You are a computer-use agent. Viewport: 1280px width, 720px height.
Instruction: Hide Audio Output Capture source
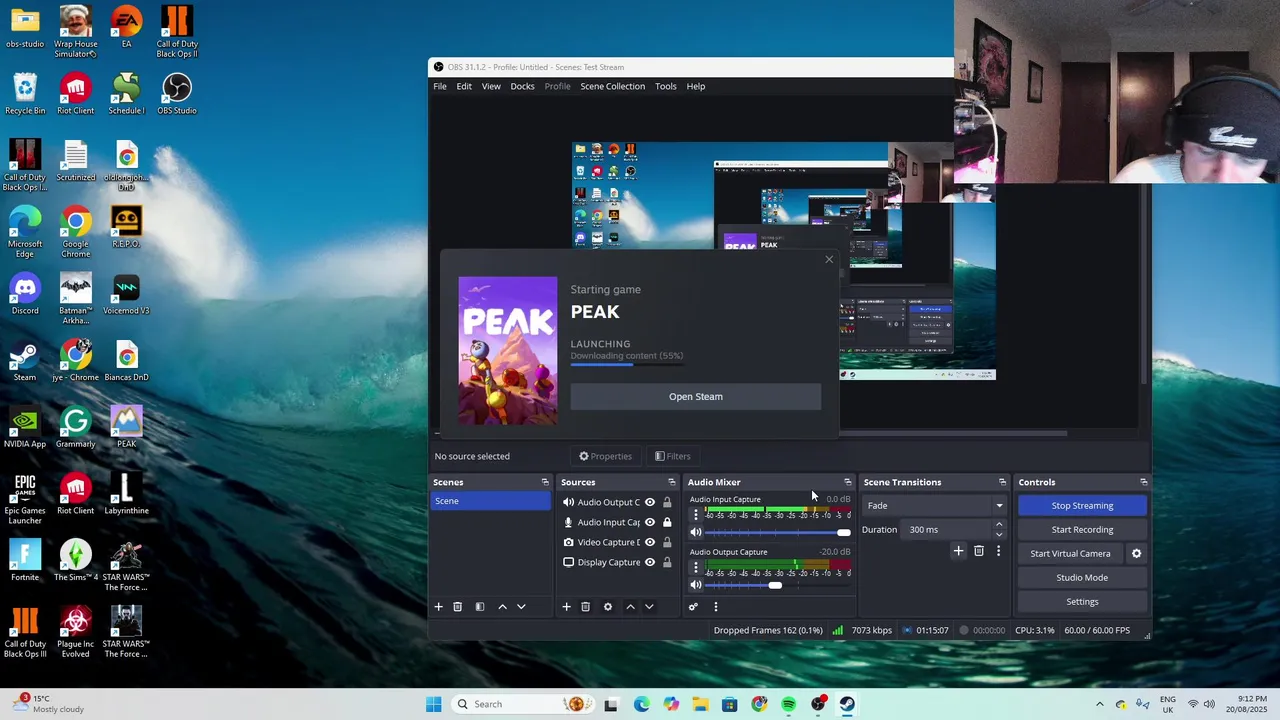coord(650,502)
